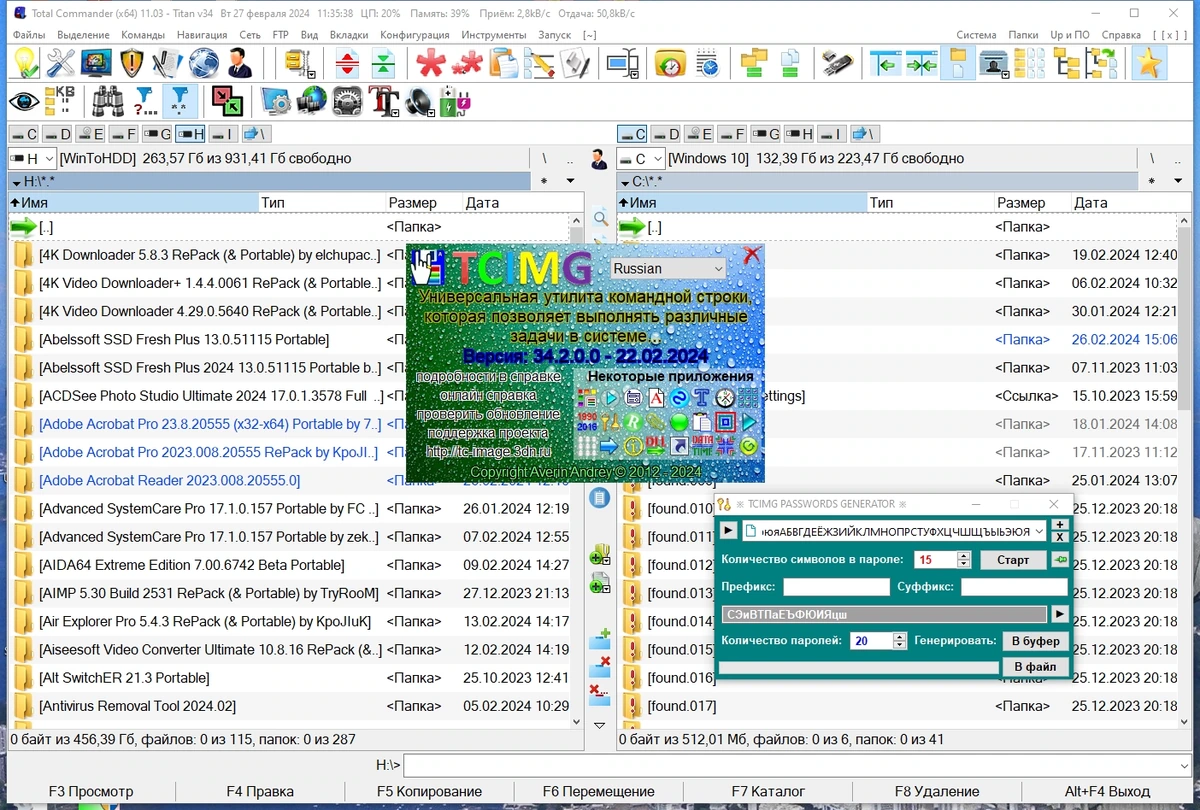The height and width of the screenshot is (810, 1200).
Task: Click the В буфер button
Action: [1036, 641]
